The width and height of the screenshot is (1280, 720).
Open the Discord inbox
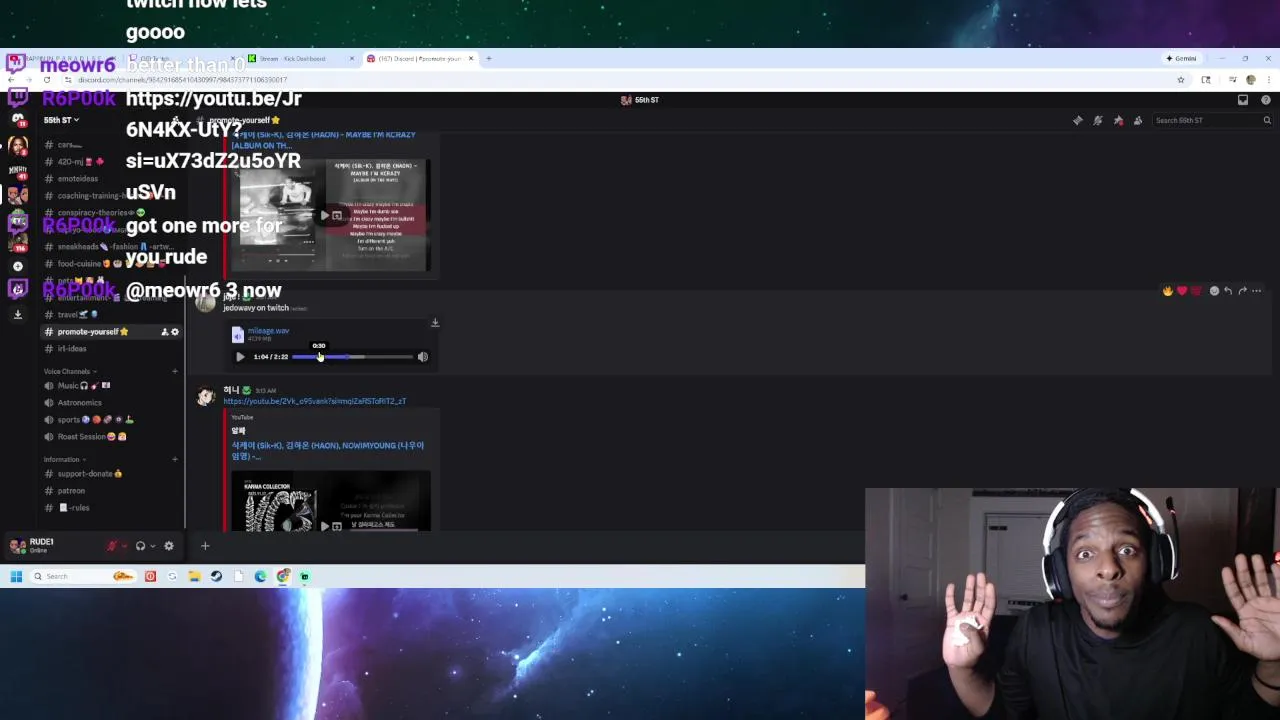tap(1243, 100)
